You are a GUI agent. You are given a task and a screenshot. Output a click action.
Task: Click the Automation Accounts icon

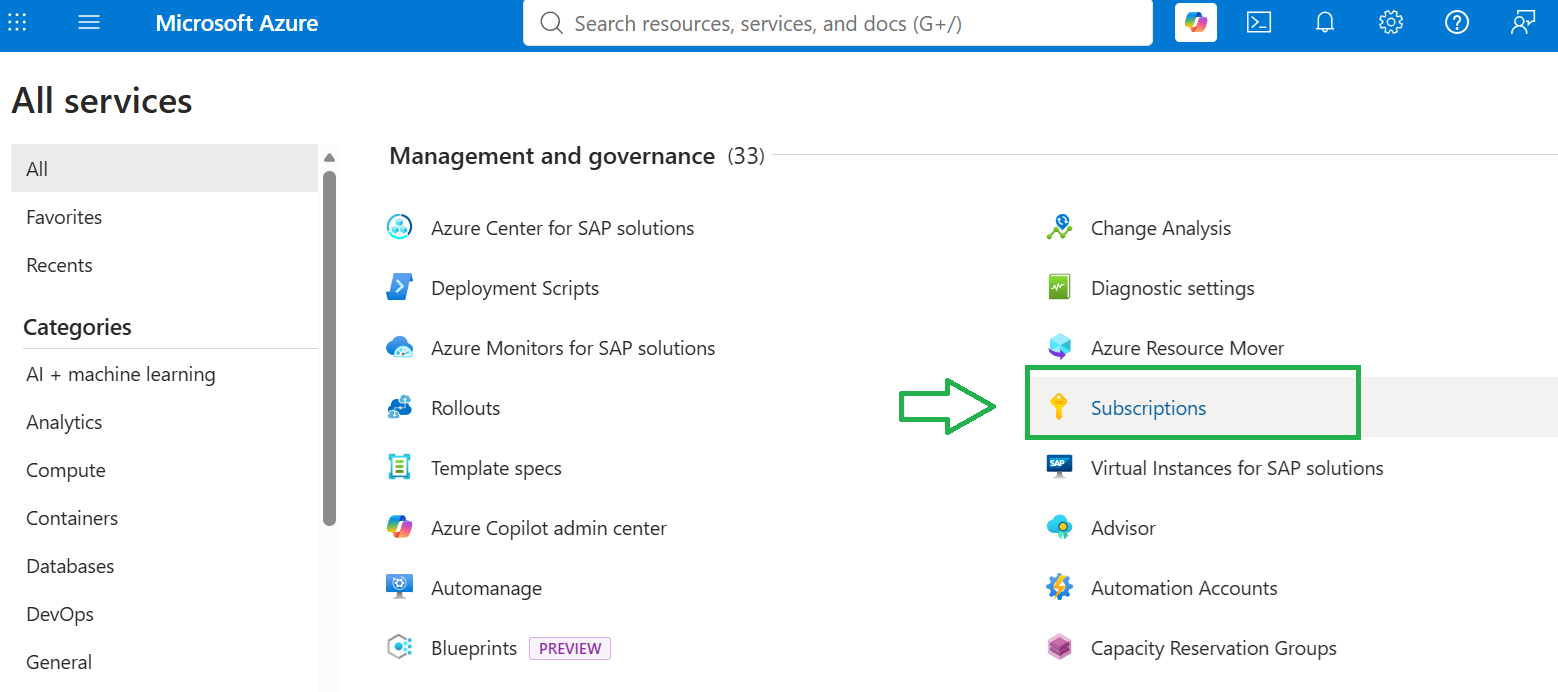pos(1059,588)
